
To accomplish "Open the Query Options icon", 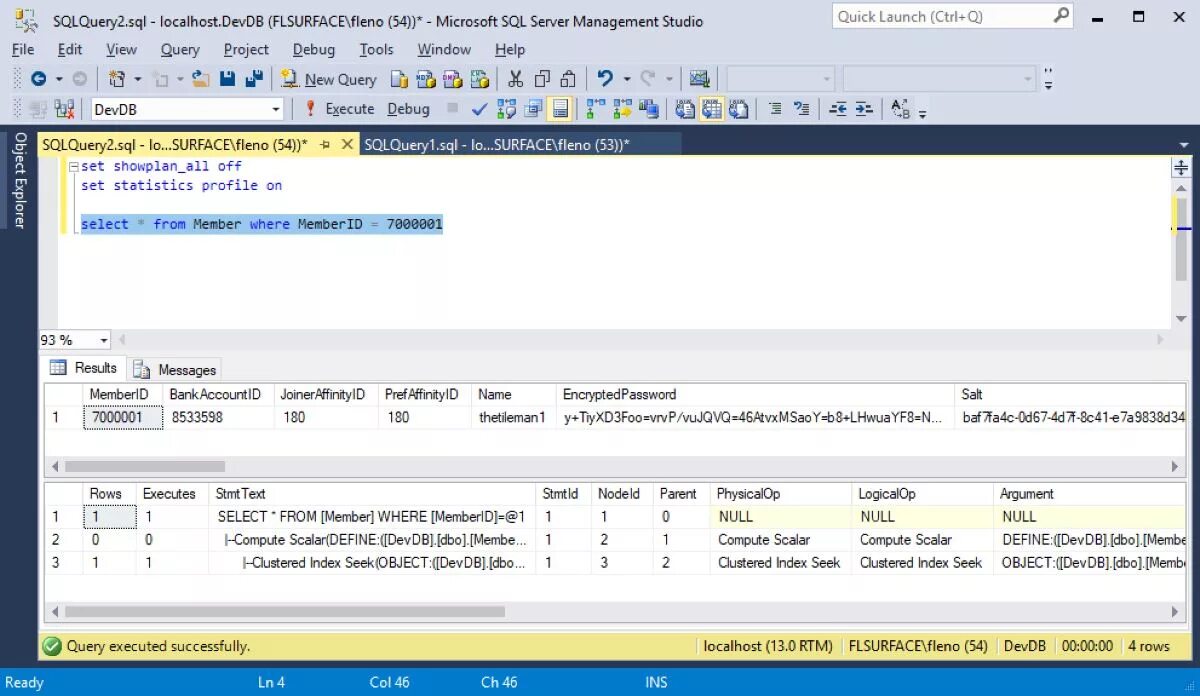I will (x=533, y=109).
